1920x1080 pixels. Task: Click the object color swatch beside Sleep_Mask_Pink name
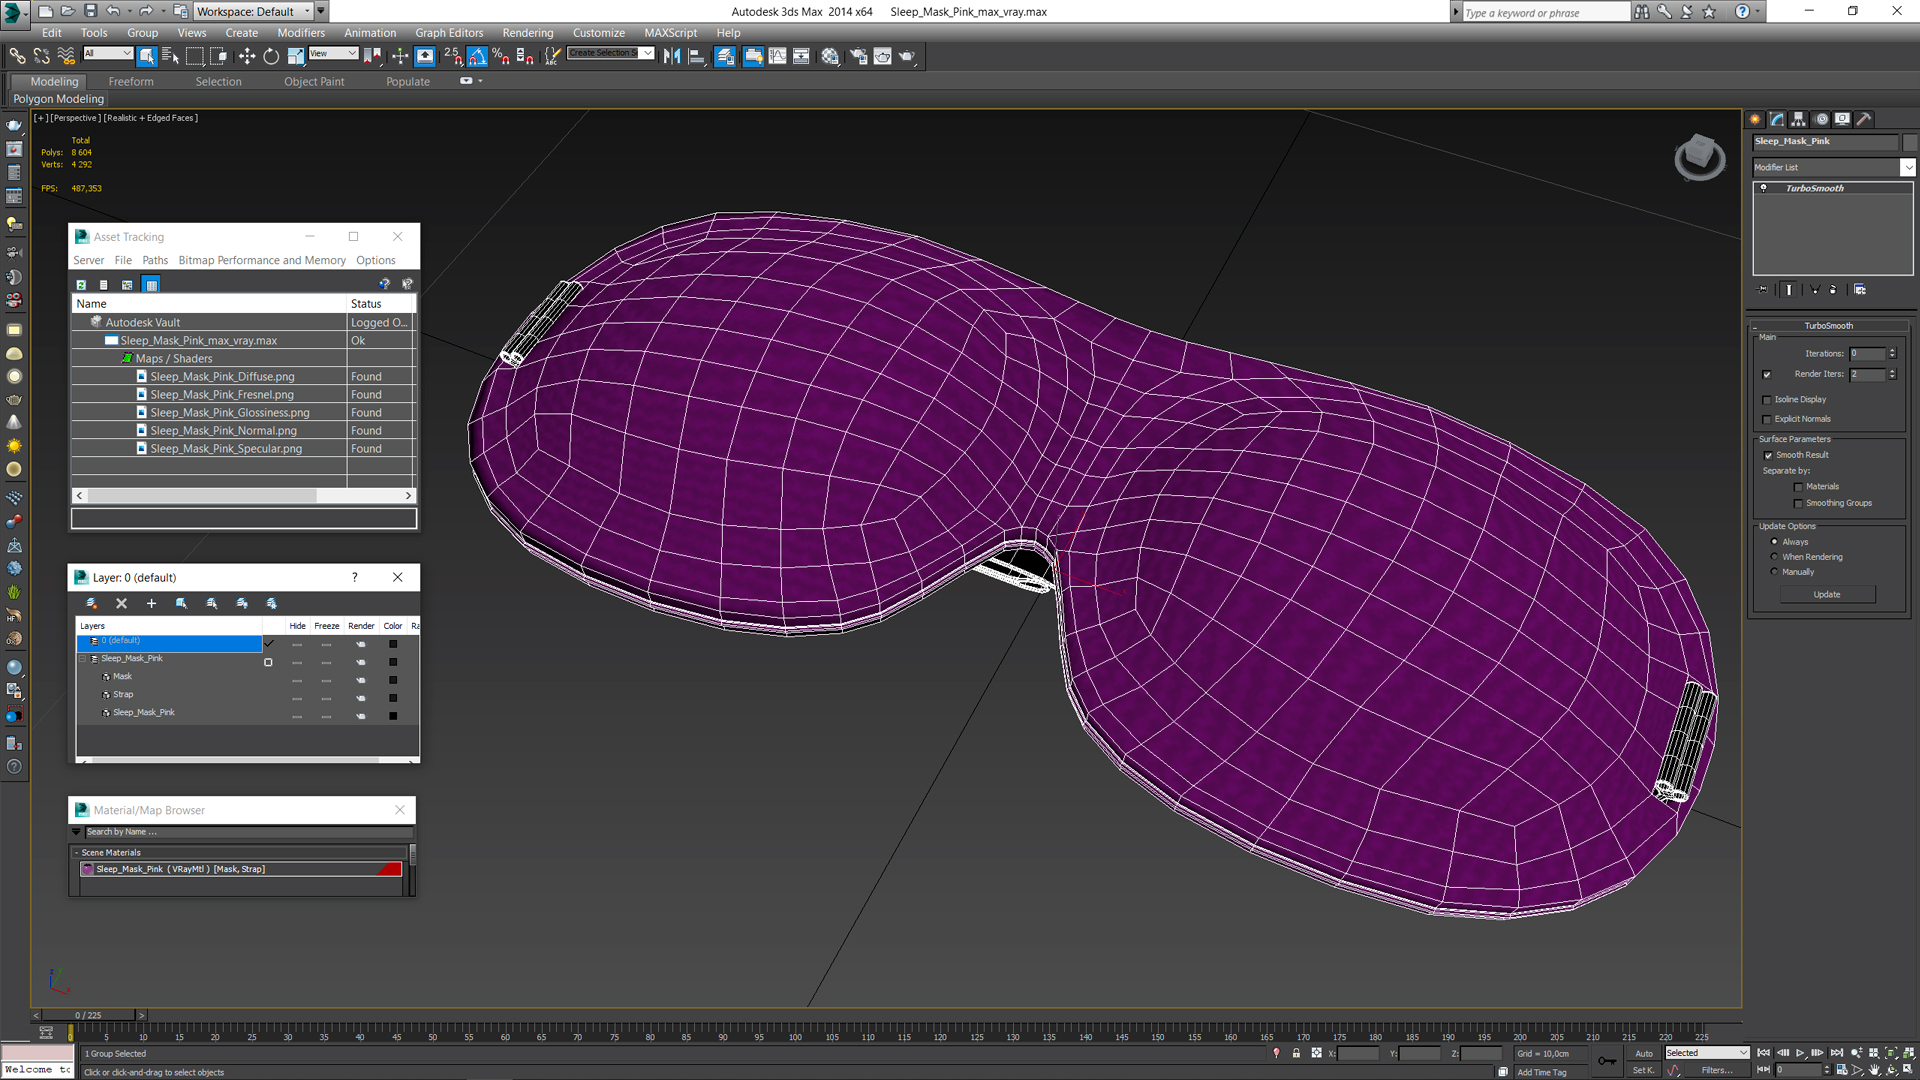click(x=1908, y=142)
